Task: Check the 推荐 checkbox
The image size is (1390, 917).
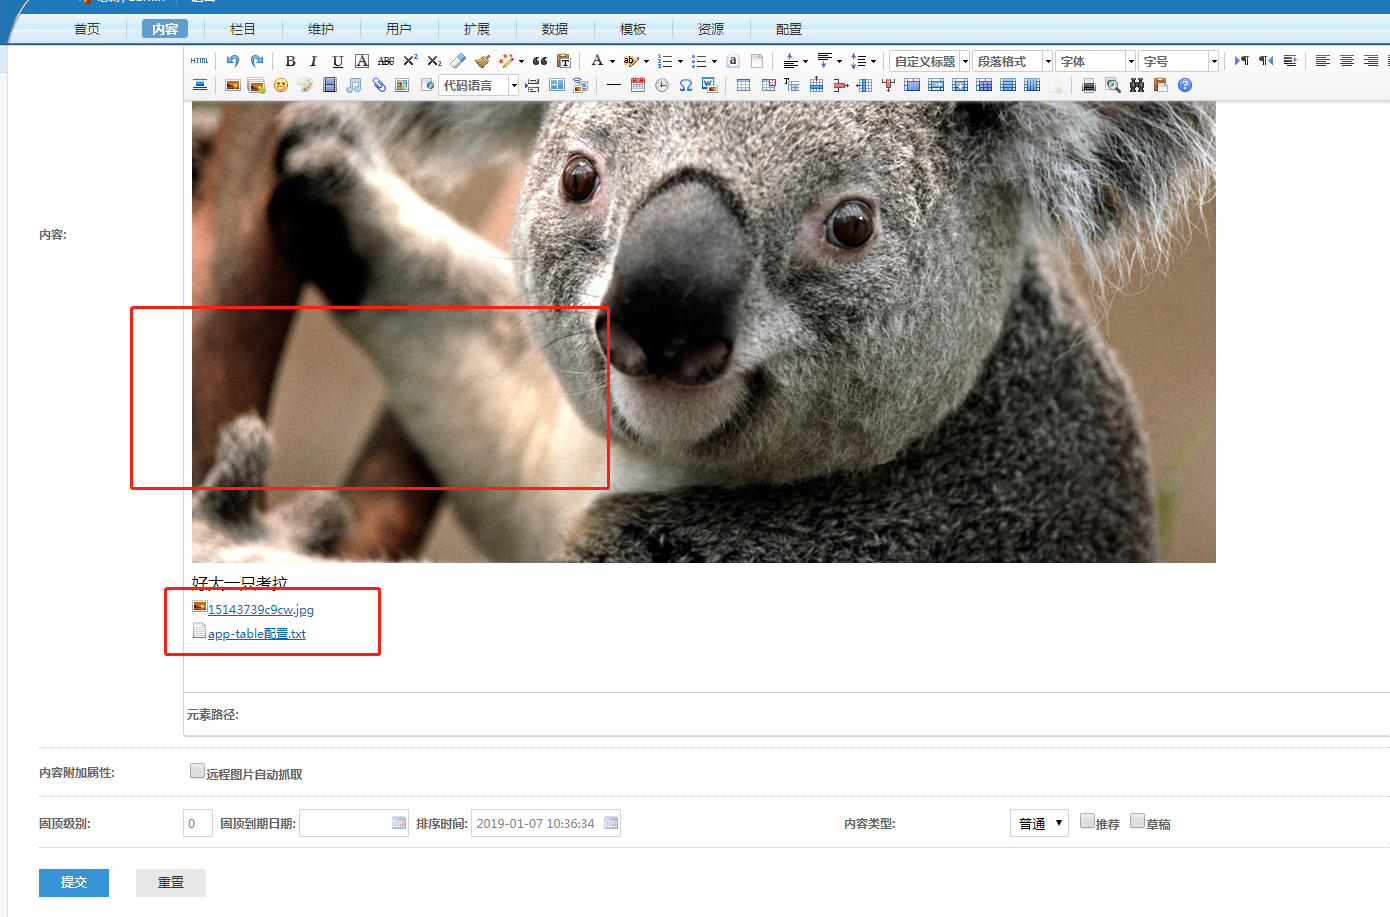Action: click(x=1087, y=821)
